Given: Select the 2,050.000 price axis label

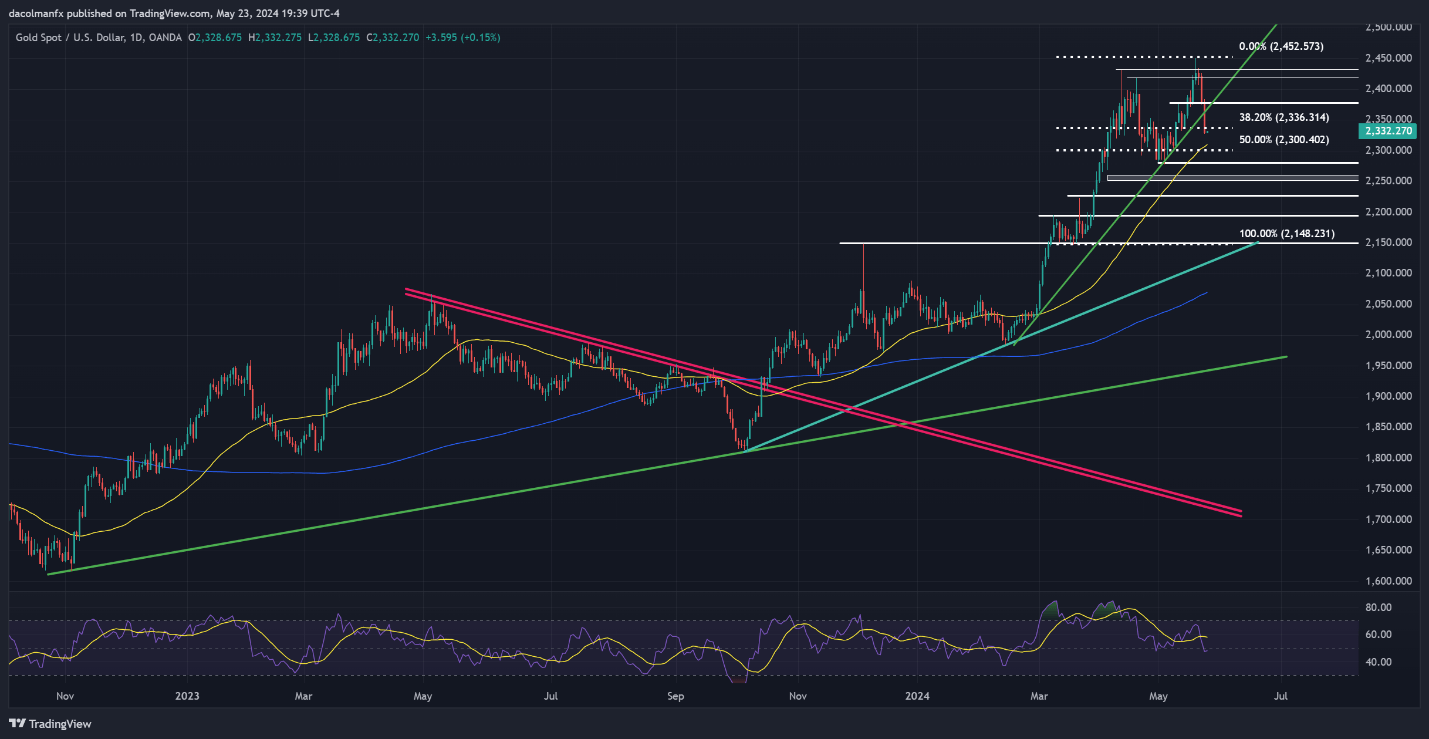Looking at the screenshot, I should coord(1389,304).
